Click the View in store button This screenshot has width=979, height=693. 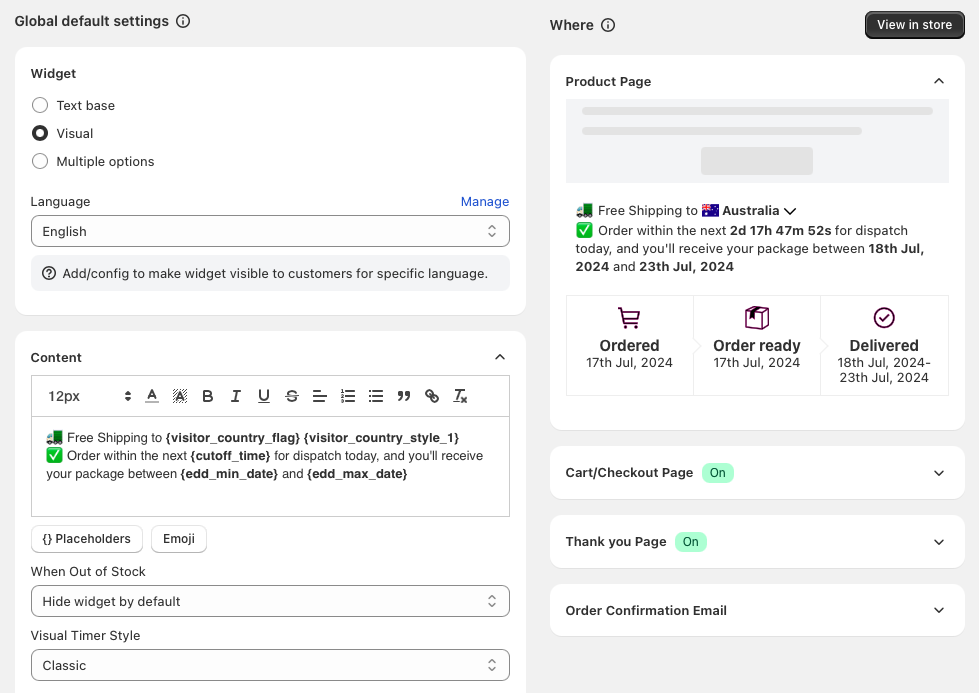(x=914, y=25)
